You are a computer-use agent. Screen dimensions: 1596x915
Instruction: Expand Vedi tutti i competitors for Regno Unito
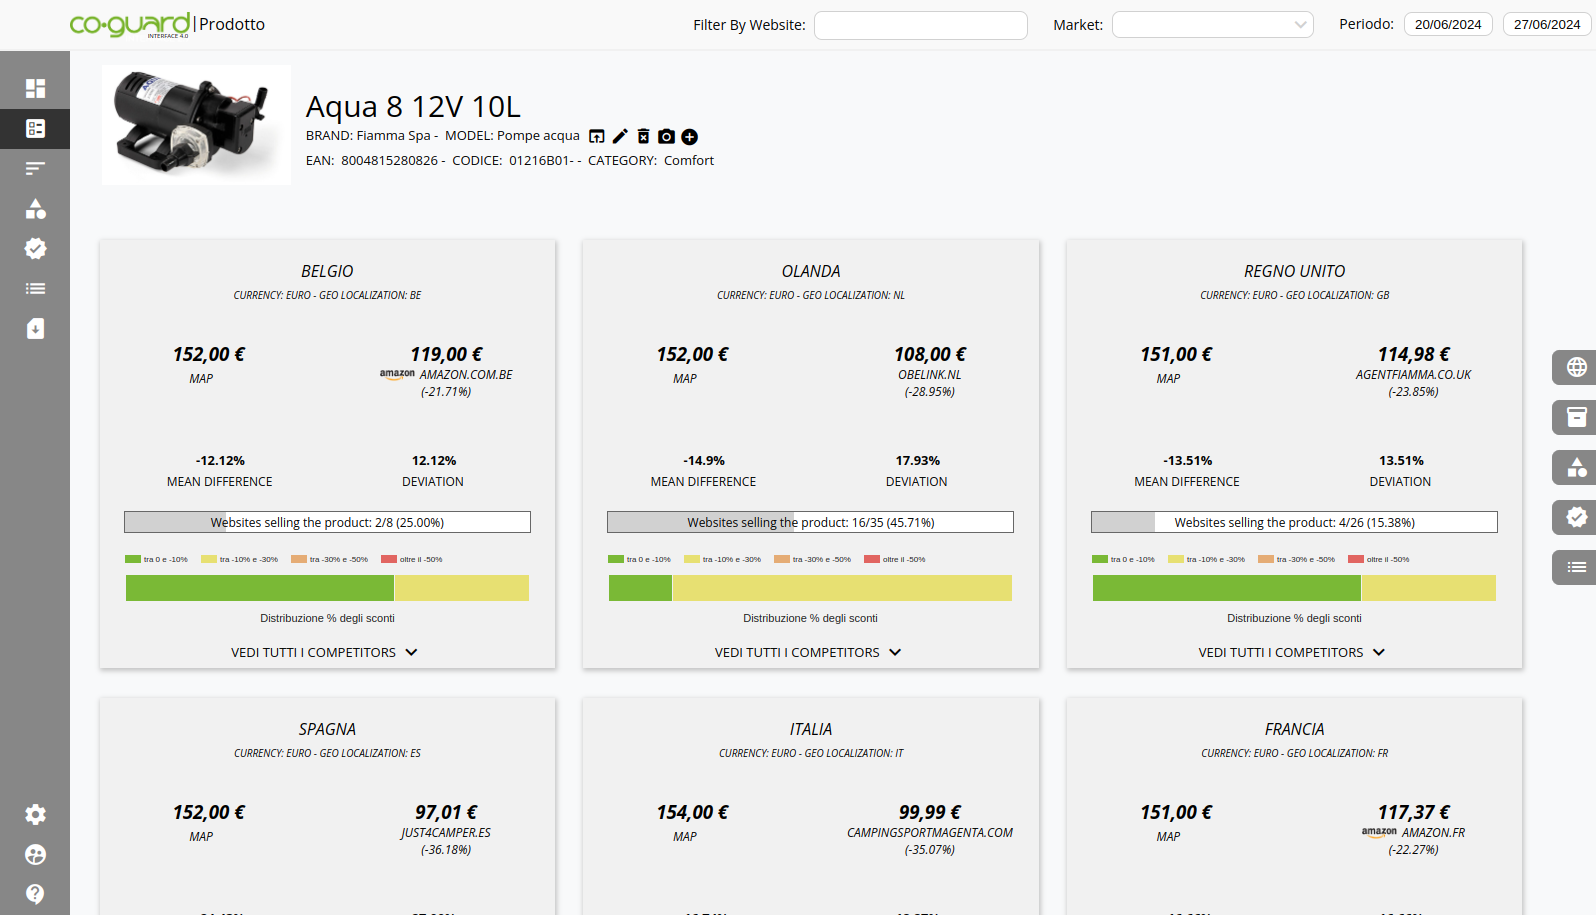click(x=1293, y=652)
